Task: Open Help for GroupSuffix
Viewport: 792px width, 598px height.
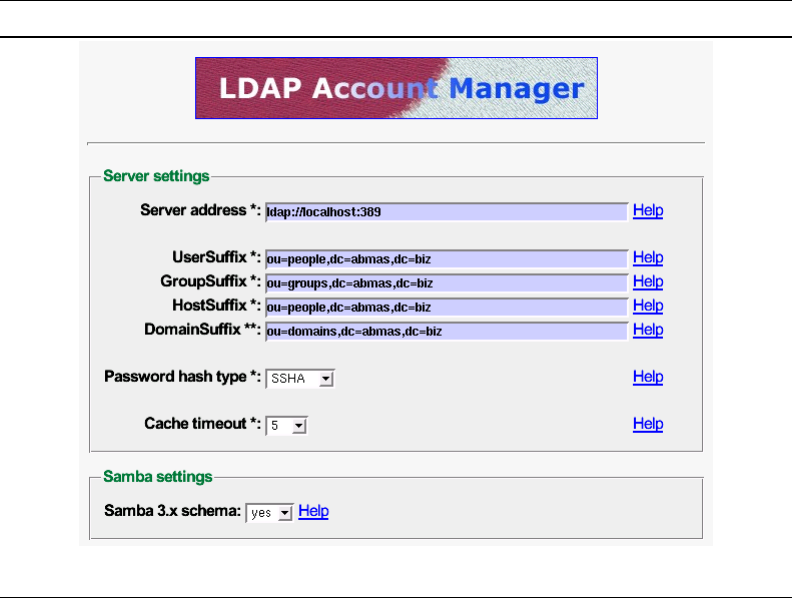Action: pos(648,281)
